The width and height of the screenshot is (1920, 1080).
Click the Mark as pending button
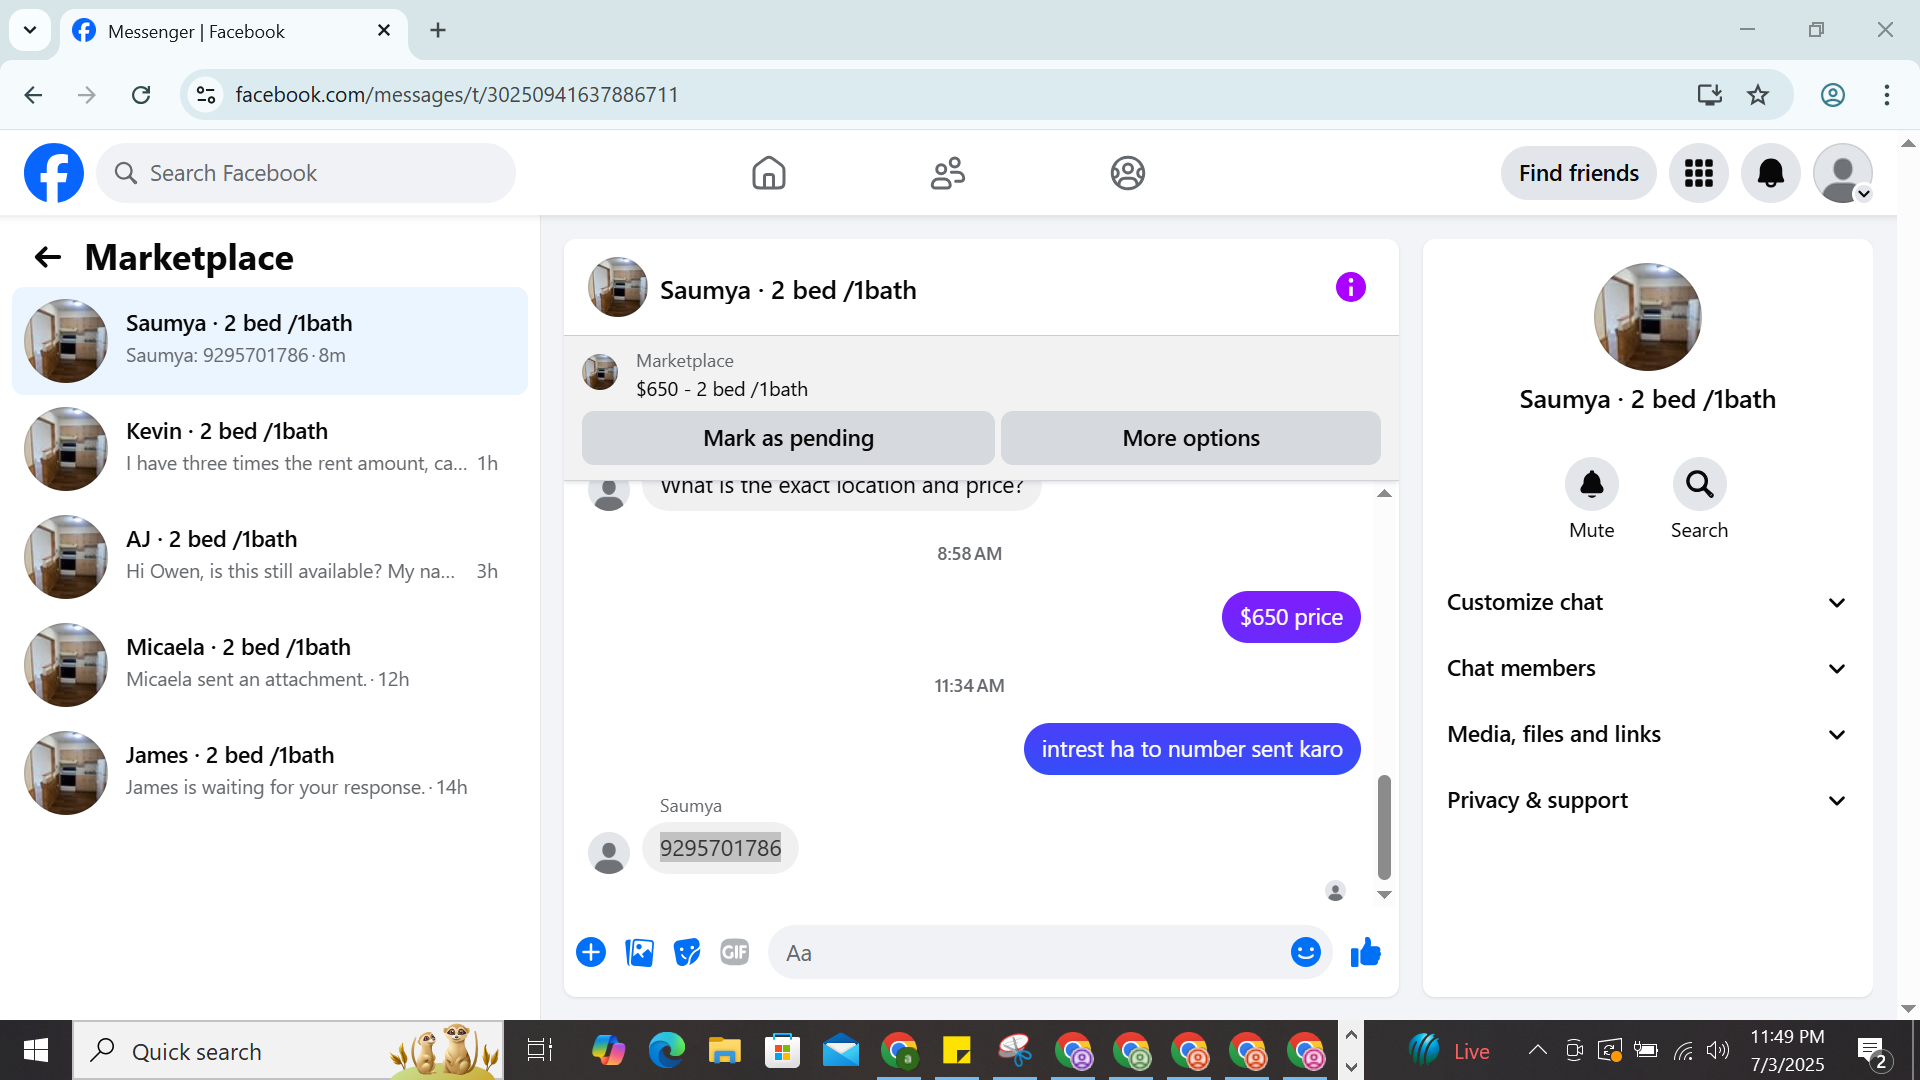point(788,438)
